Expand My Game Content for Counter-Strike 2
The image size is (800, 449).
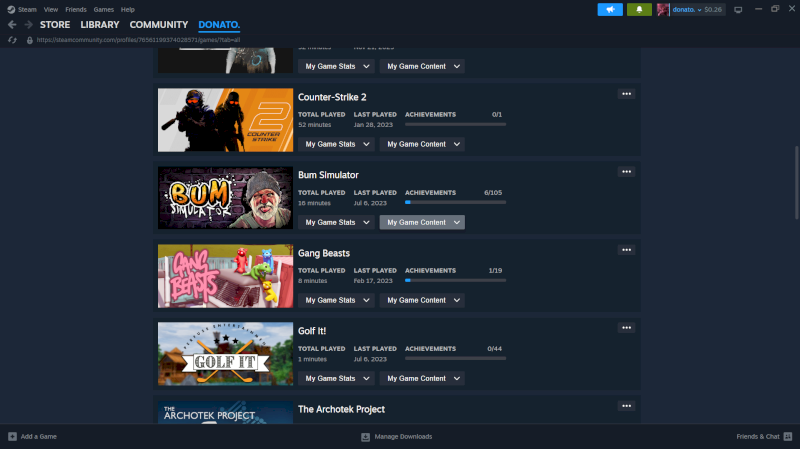click(x=422, y=144)
